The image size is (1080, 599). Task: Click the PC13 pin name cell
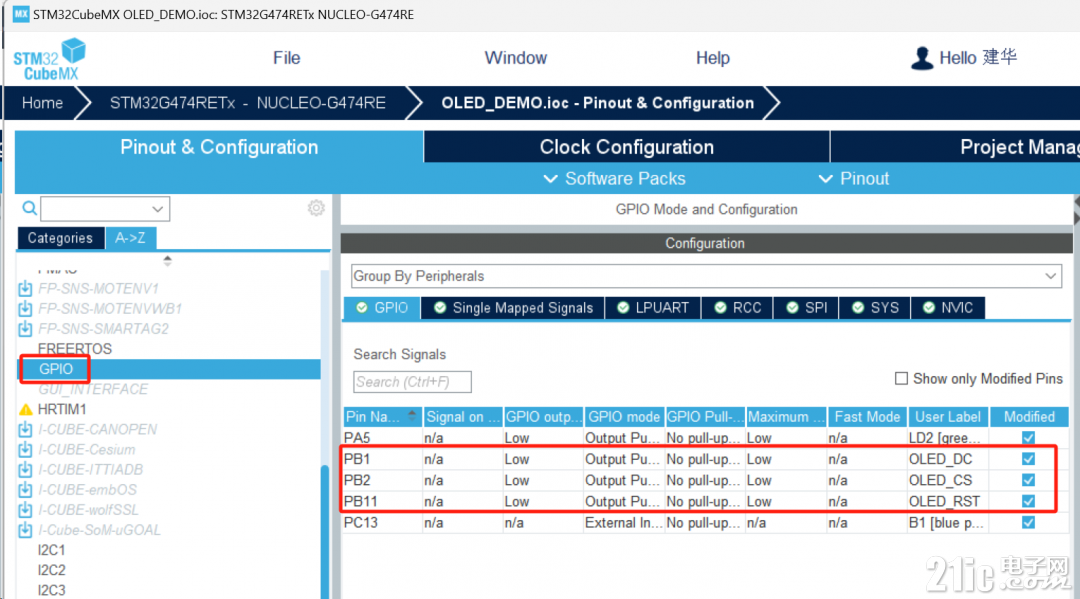(x=382, y=523)
